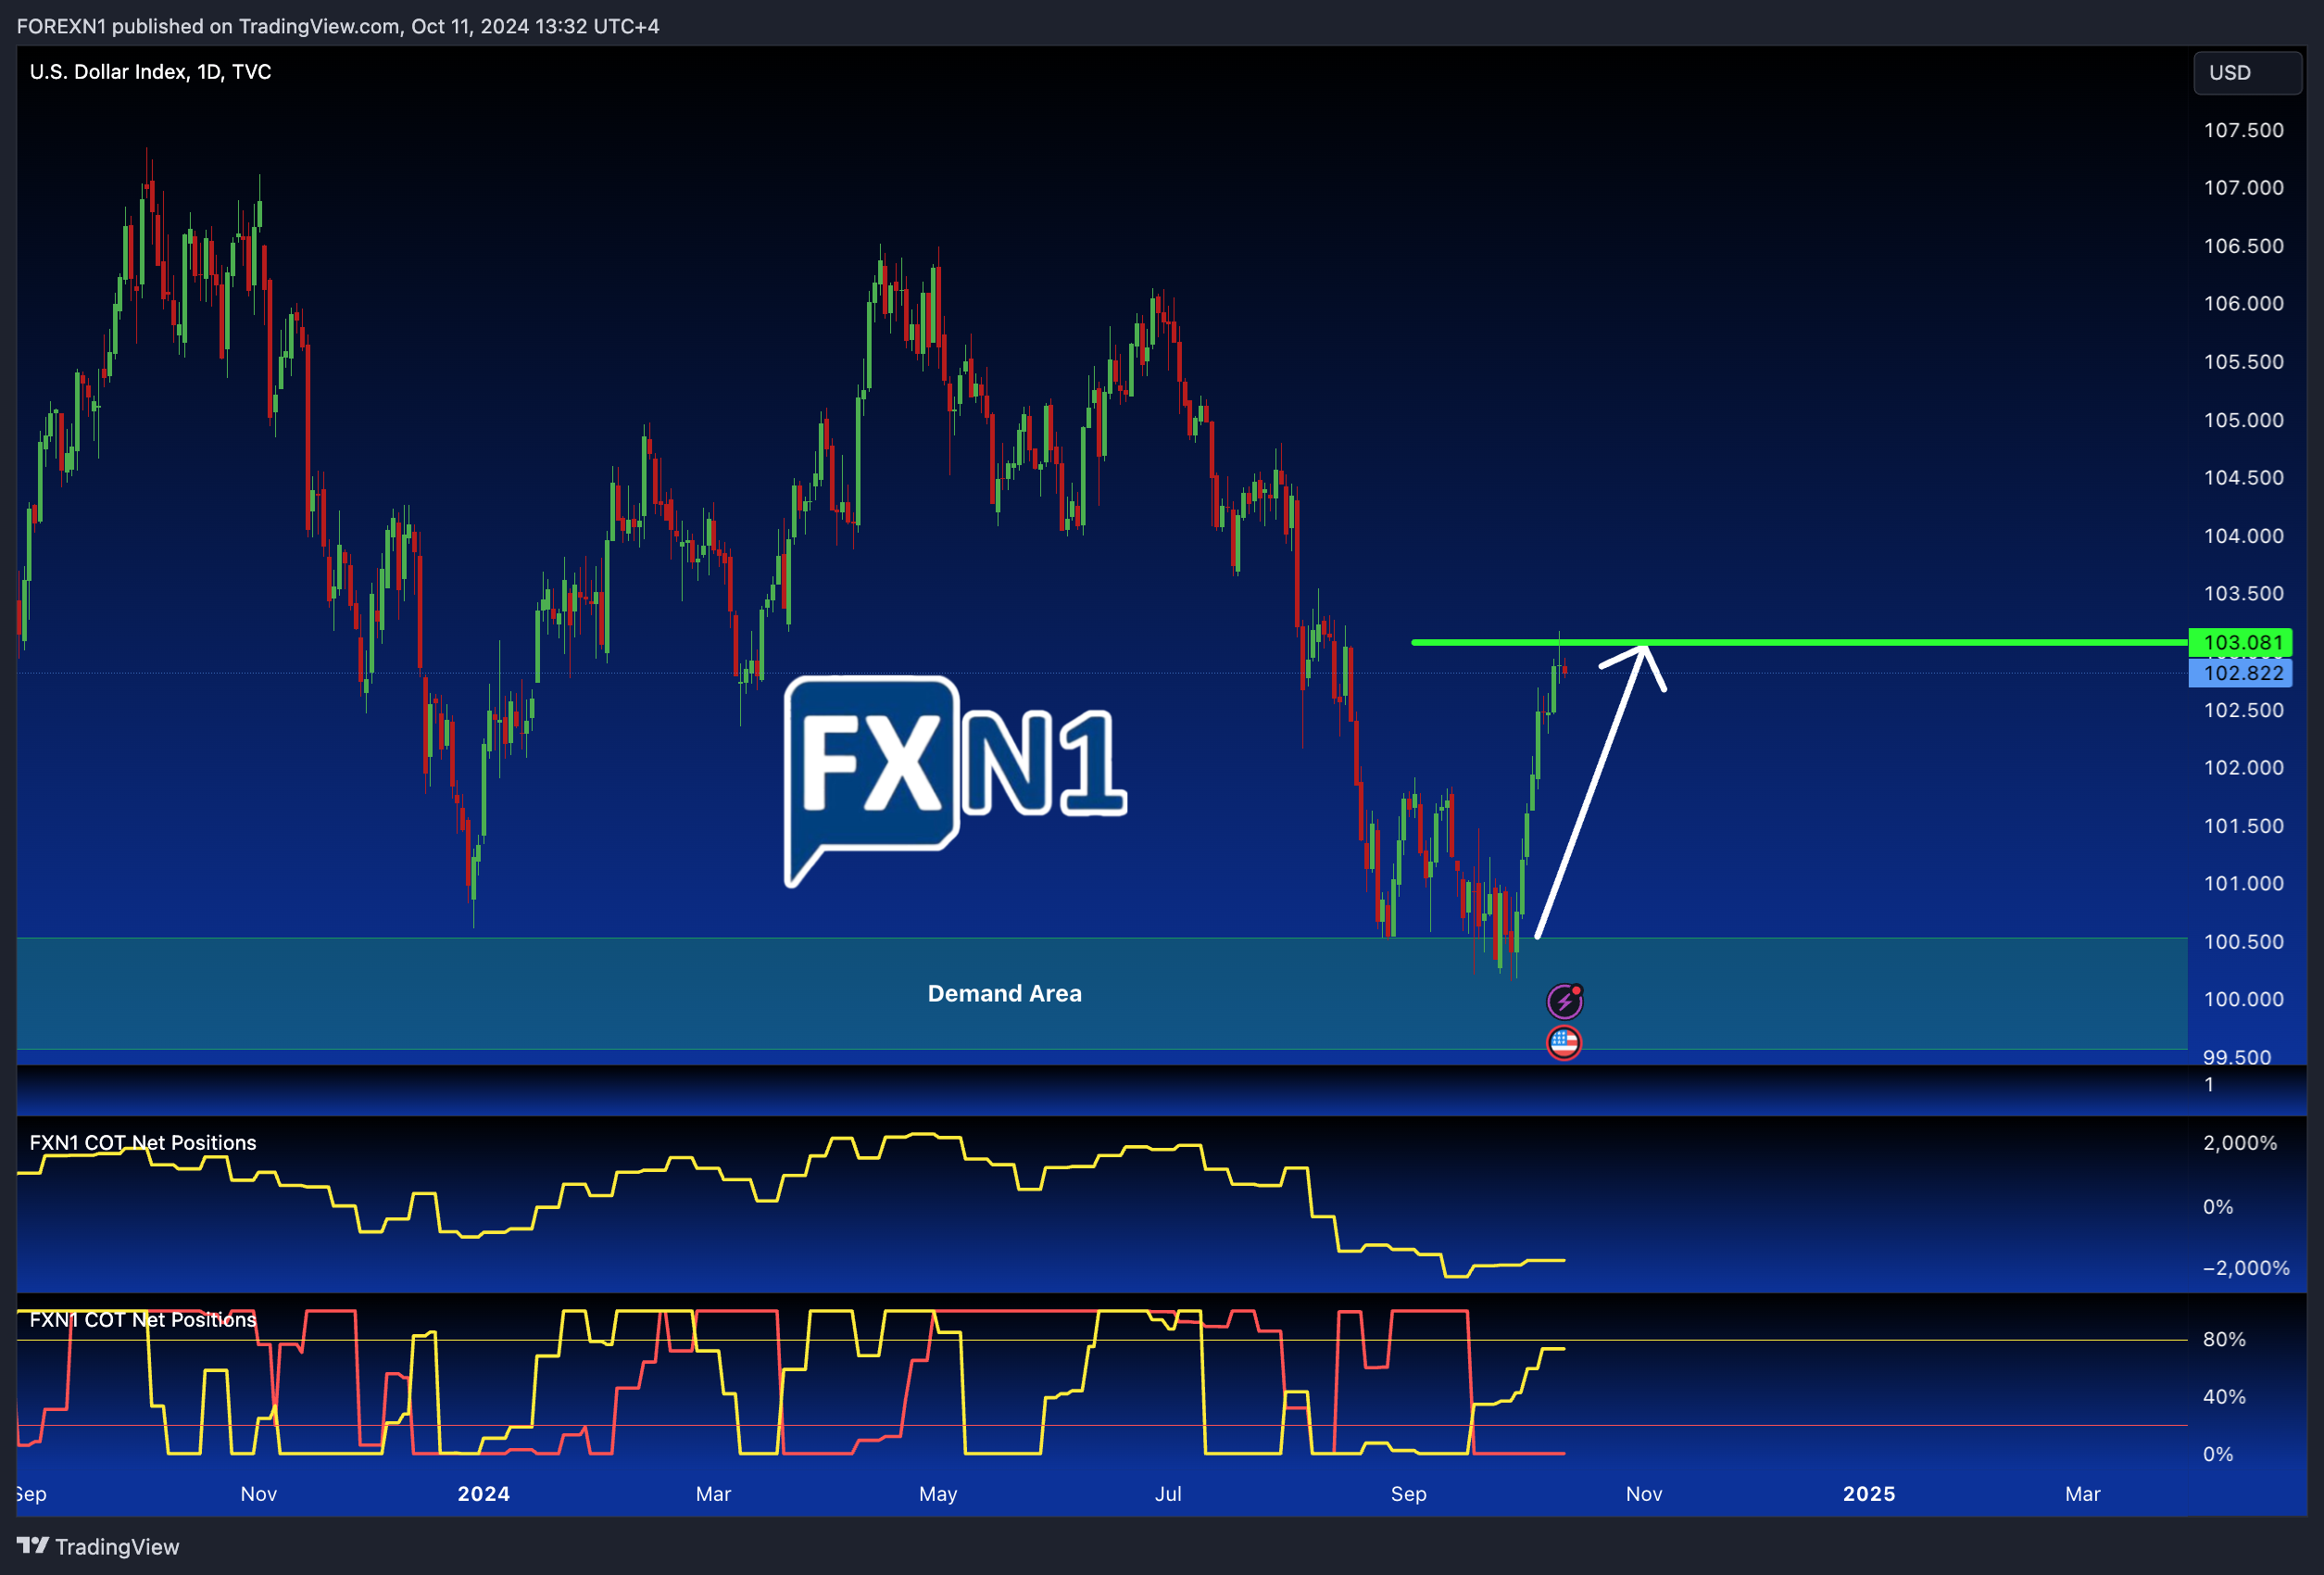Click the US flag economic event icon
This screenshot has width=2324, height=1575.
click(x=1564, y=1043)
